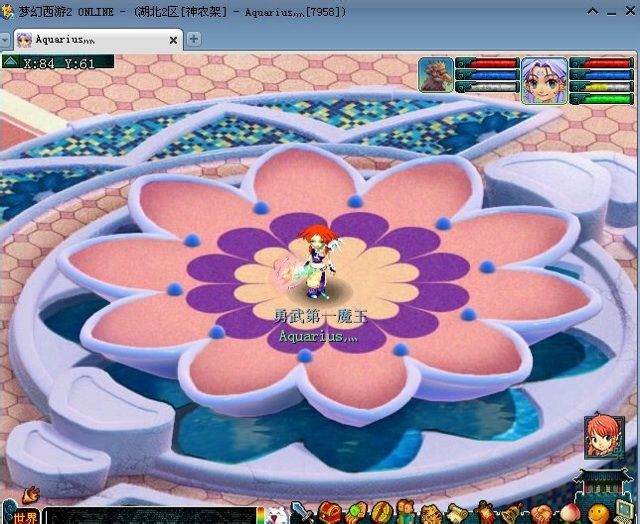Select the 世界 chat channel button

click(25, 516)
